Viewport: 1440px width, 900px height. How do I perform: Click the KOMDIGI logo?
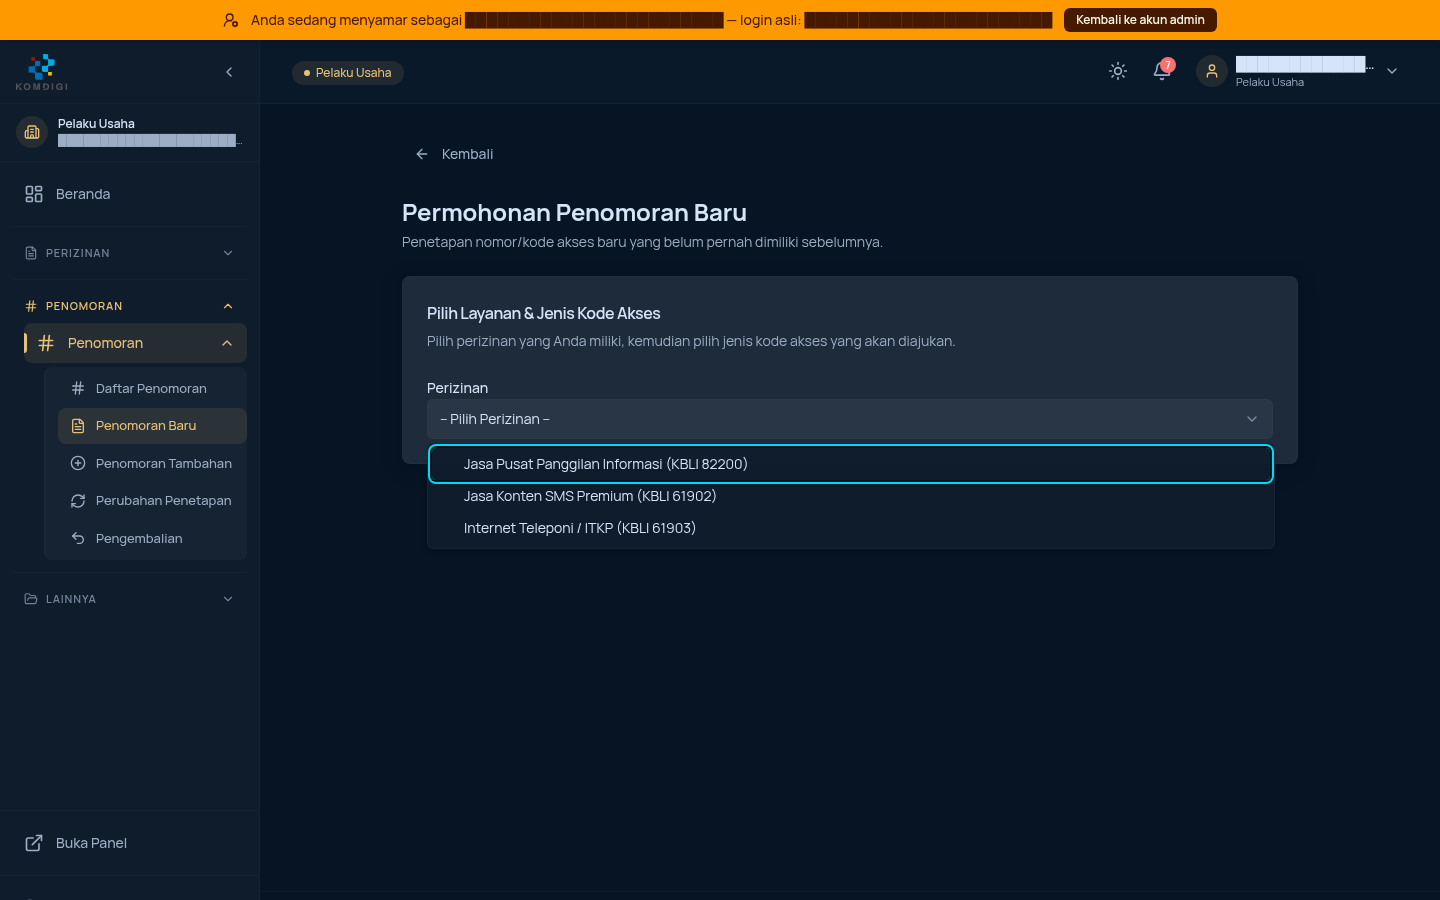(x=42, y=72)
